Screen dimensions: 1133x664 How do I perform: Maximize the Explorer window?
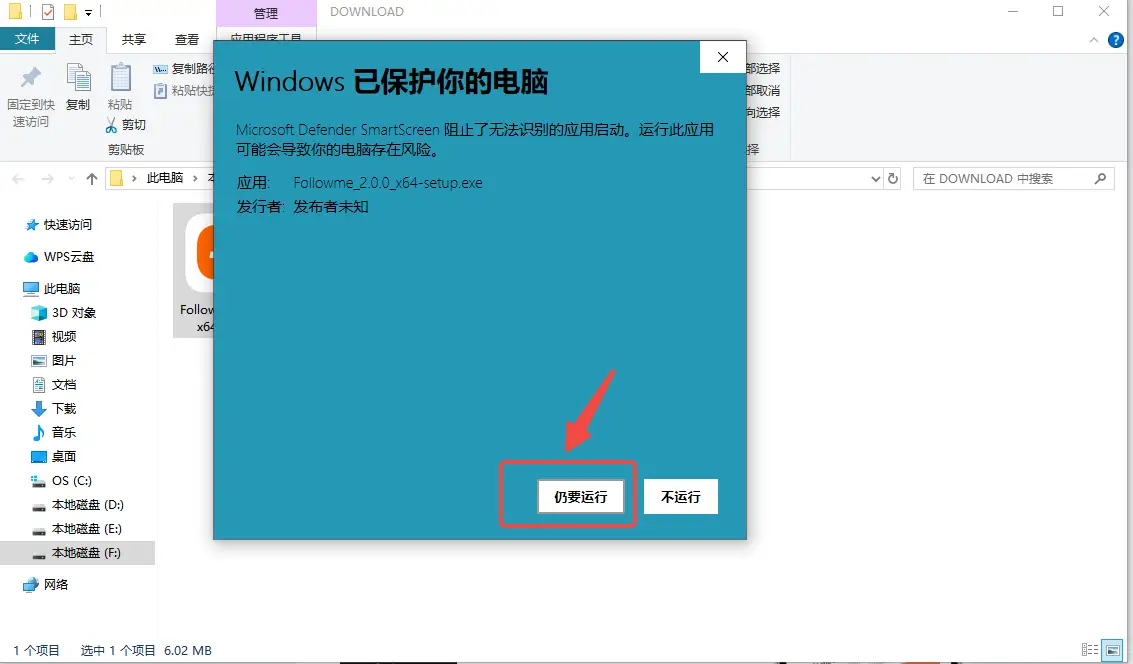(1058, 11)
